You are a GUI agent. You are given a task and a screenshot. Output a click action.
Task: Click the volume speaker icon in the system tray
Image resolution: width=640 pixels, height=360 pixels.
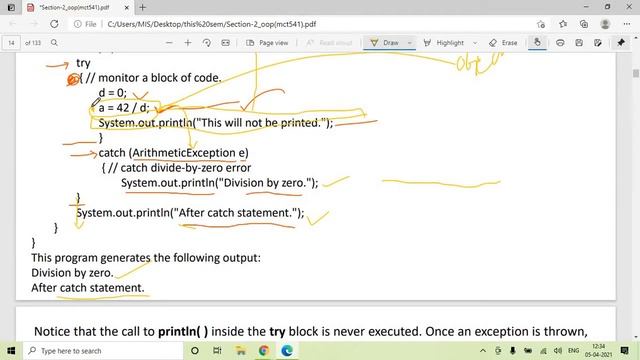click(x=558, y=351)
